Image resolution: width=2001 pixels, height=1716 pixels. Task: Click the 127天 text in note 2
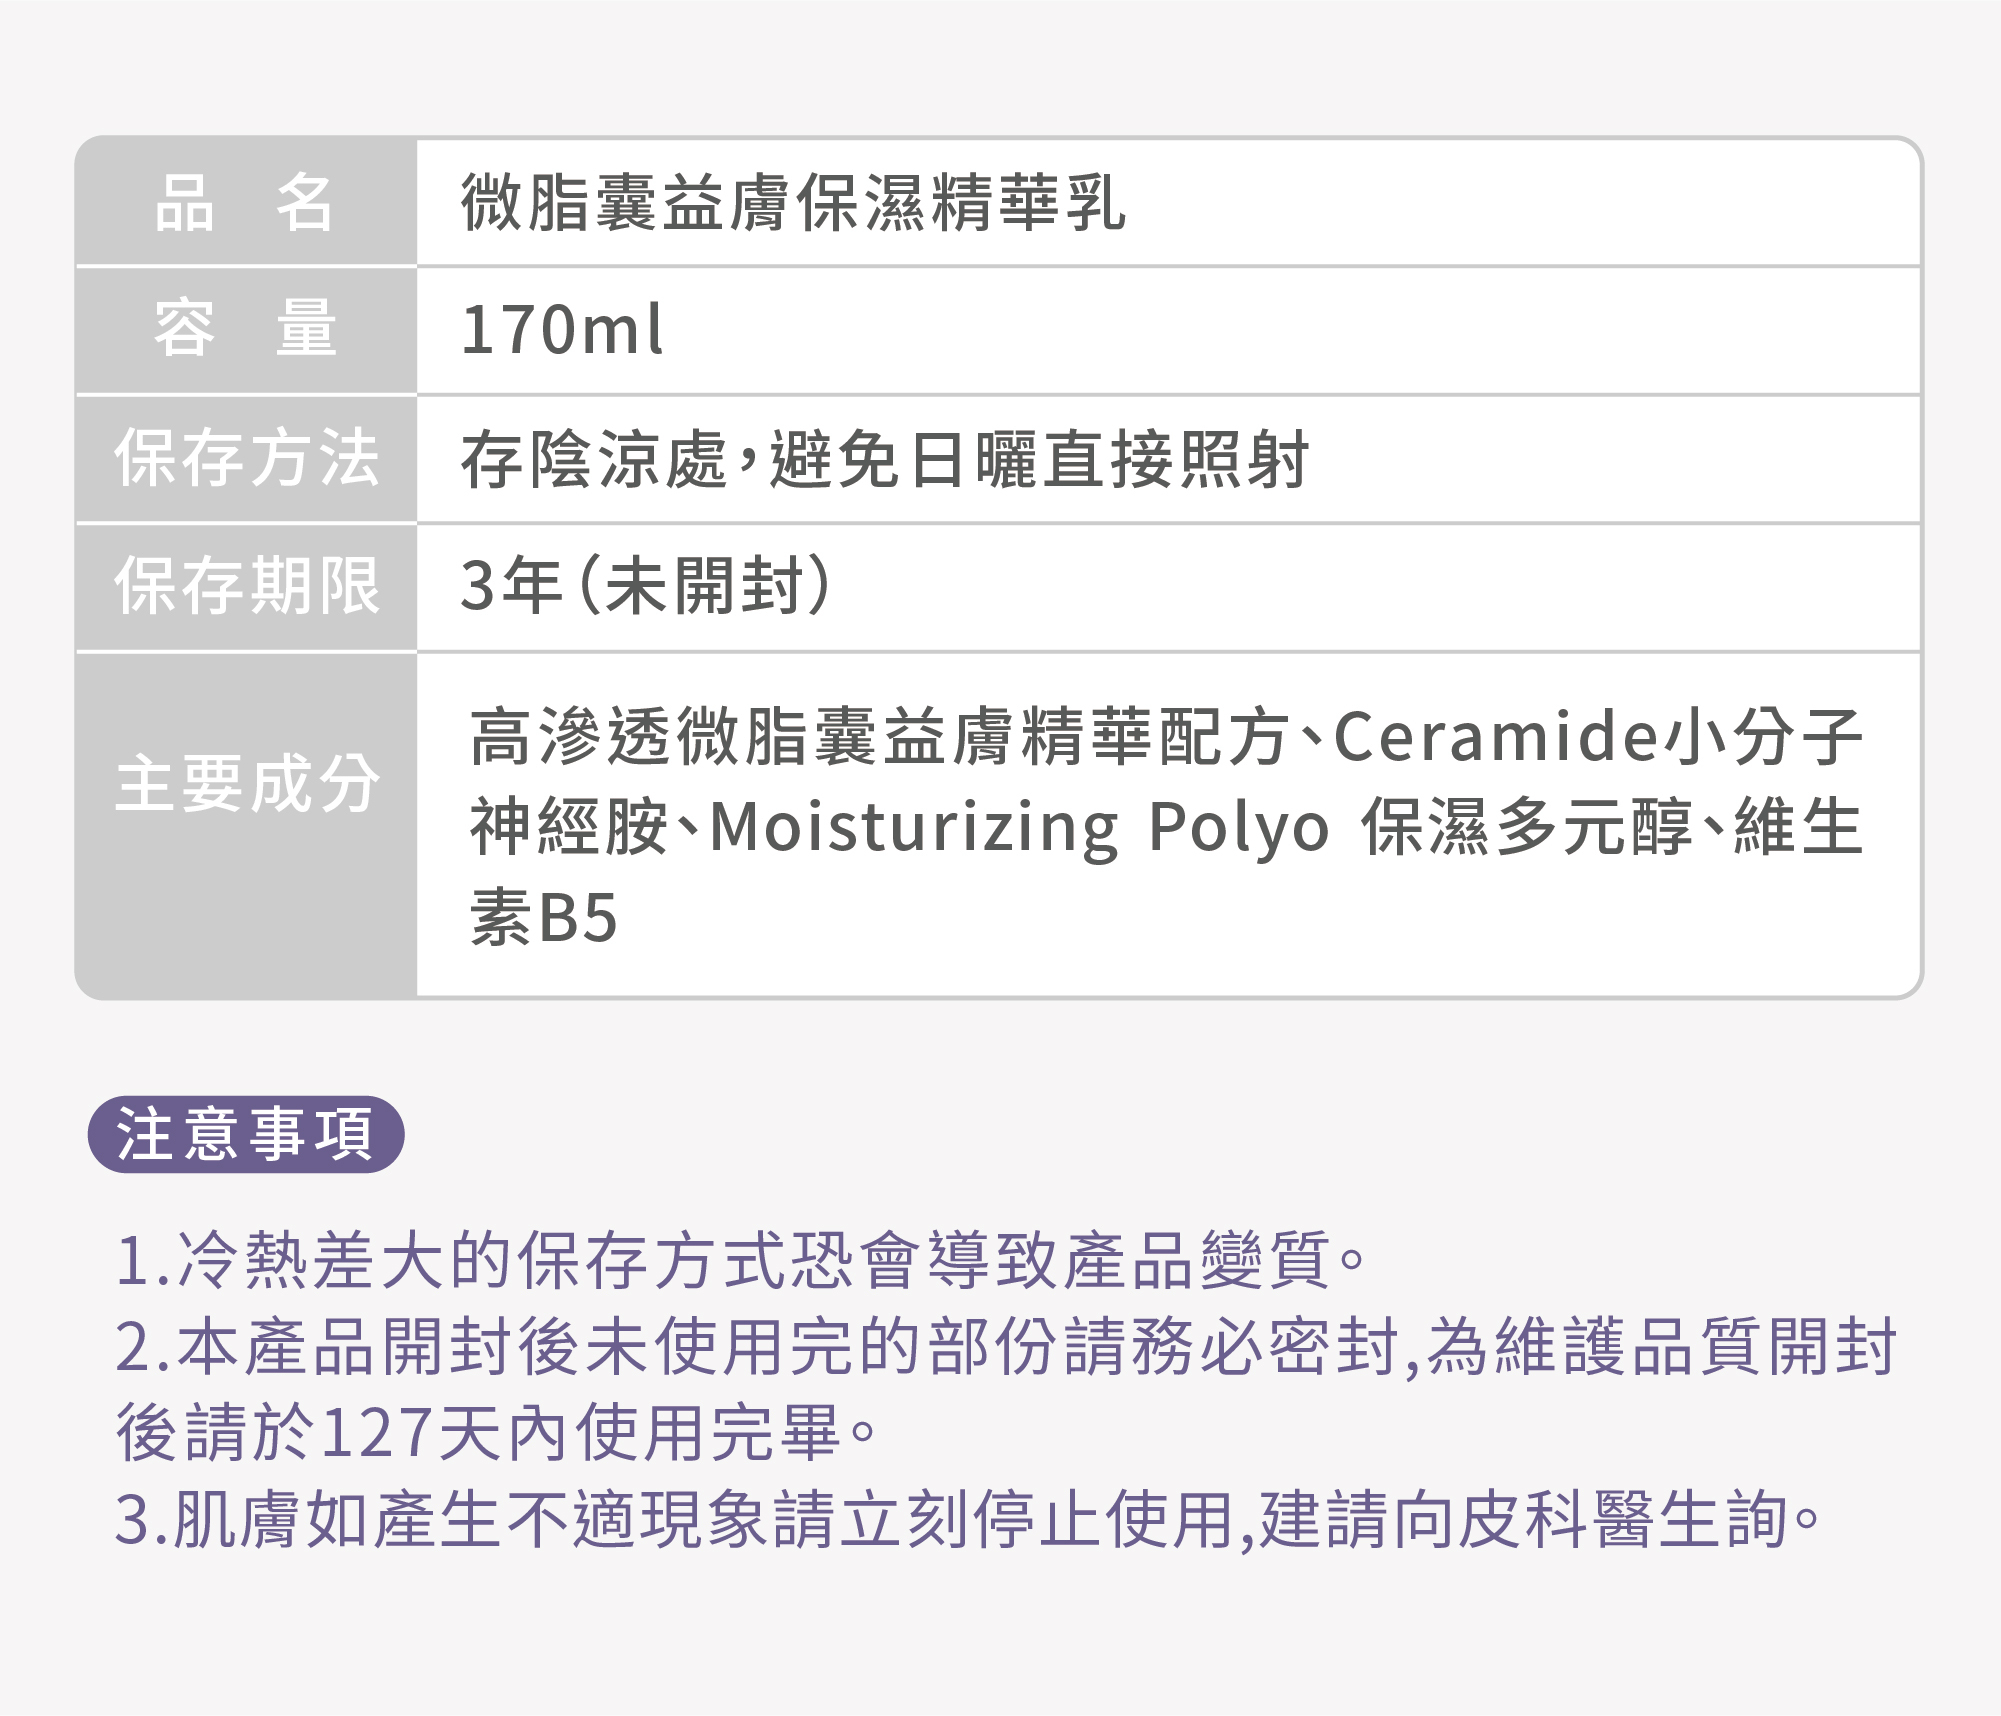pyautogui.click(x=410, y=1433)
